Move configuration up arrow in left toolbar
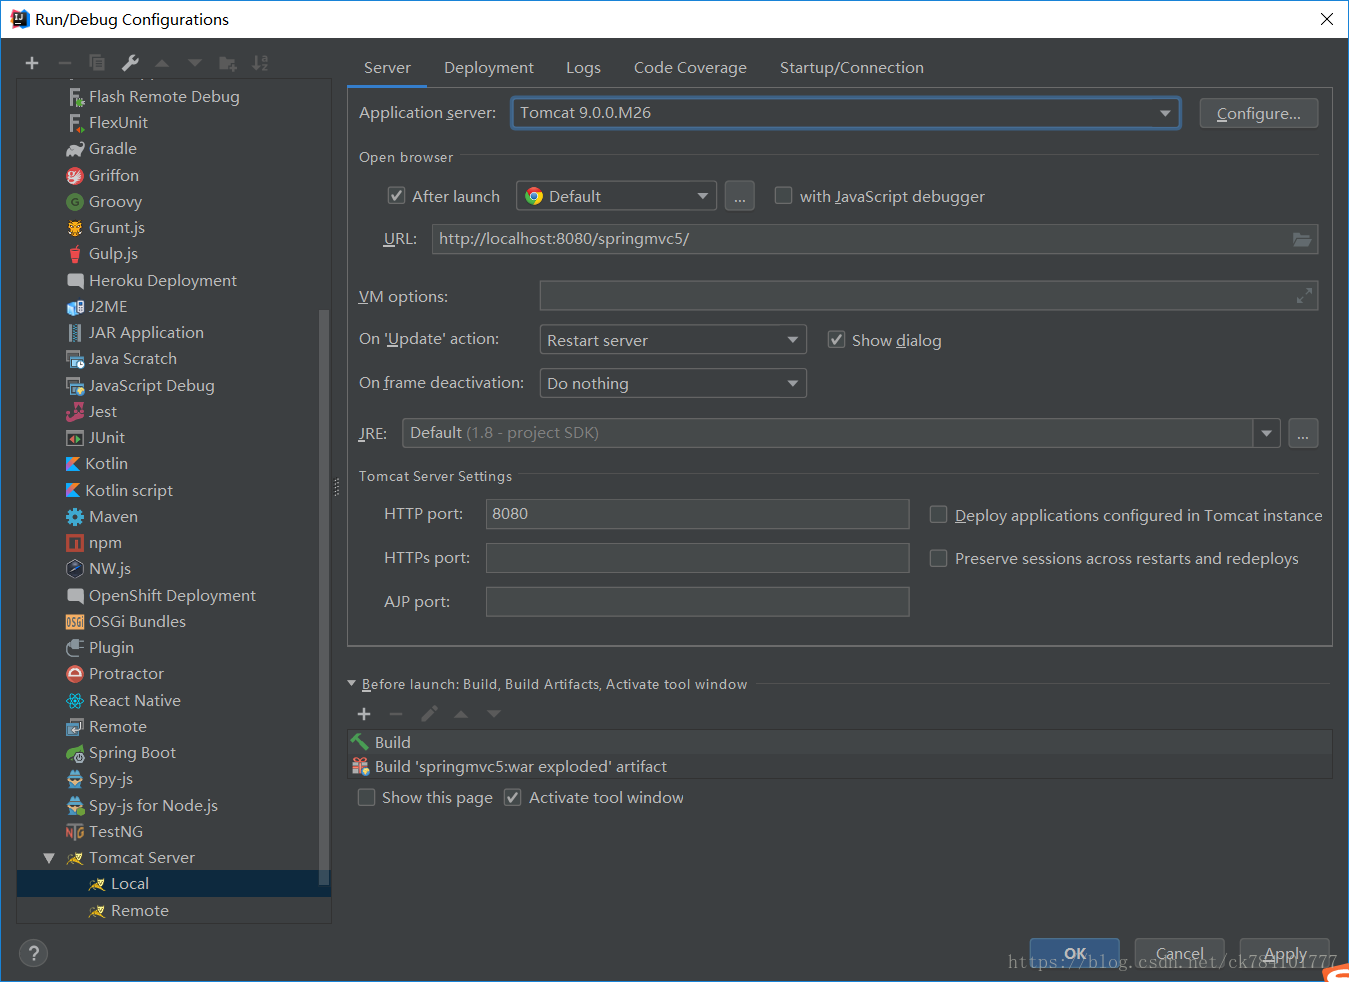The height and width of the screenshot is (982, 1349). pos(162,63)
